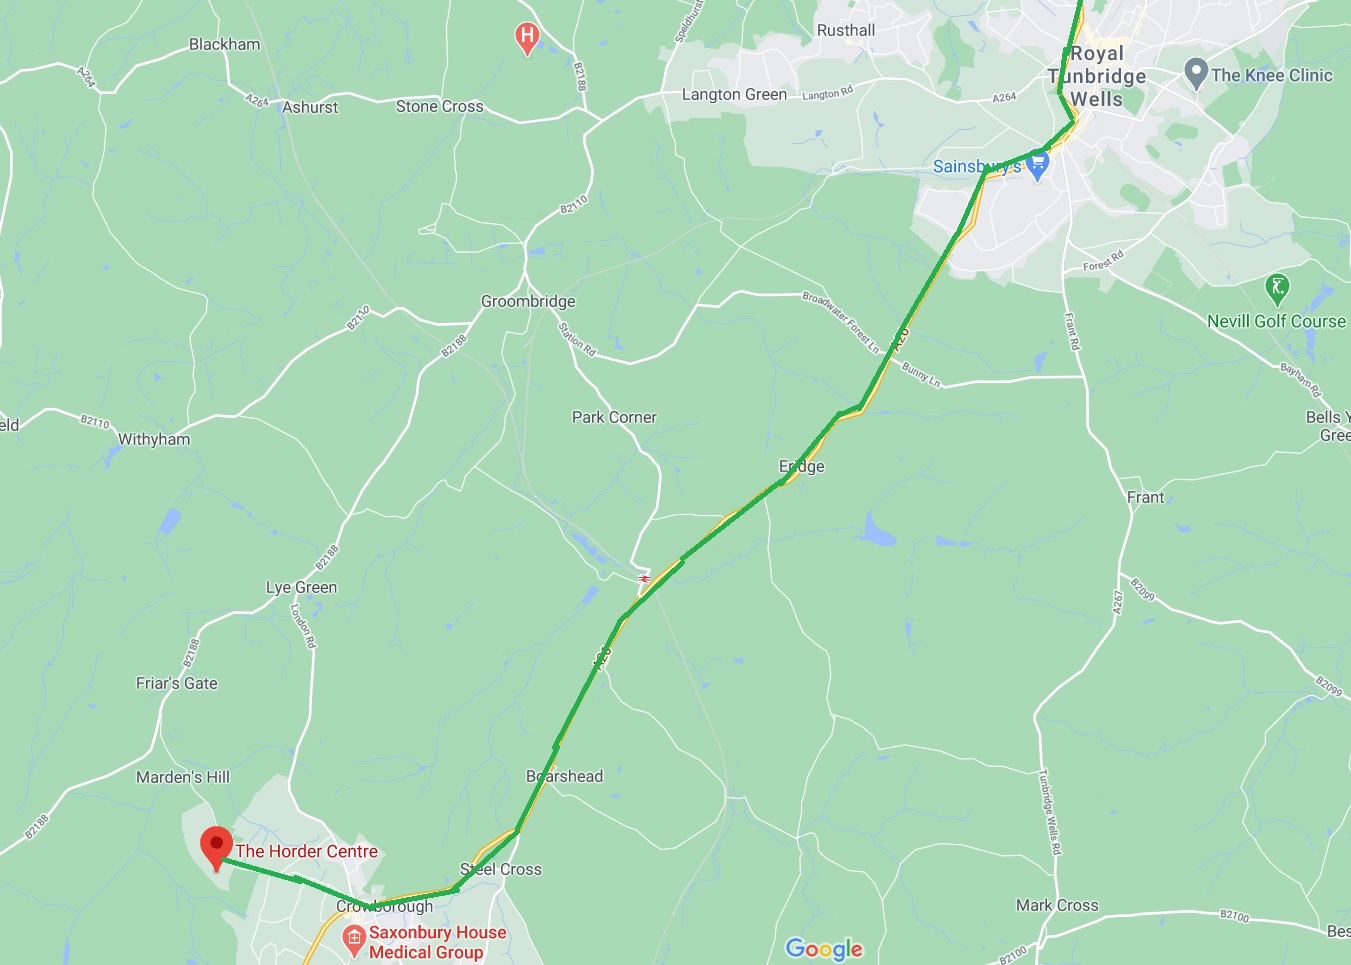Click the Mark Cross place label

[x=1057, y=905]
